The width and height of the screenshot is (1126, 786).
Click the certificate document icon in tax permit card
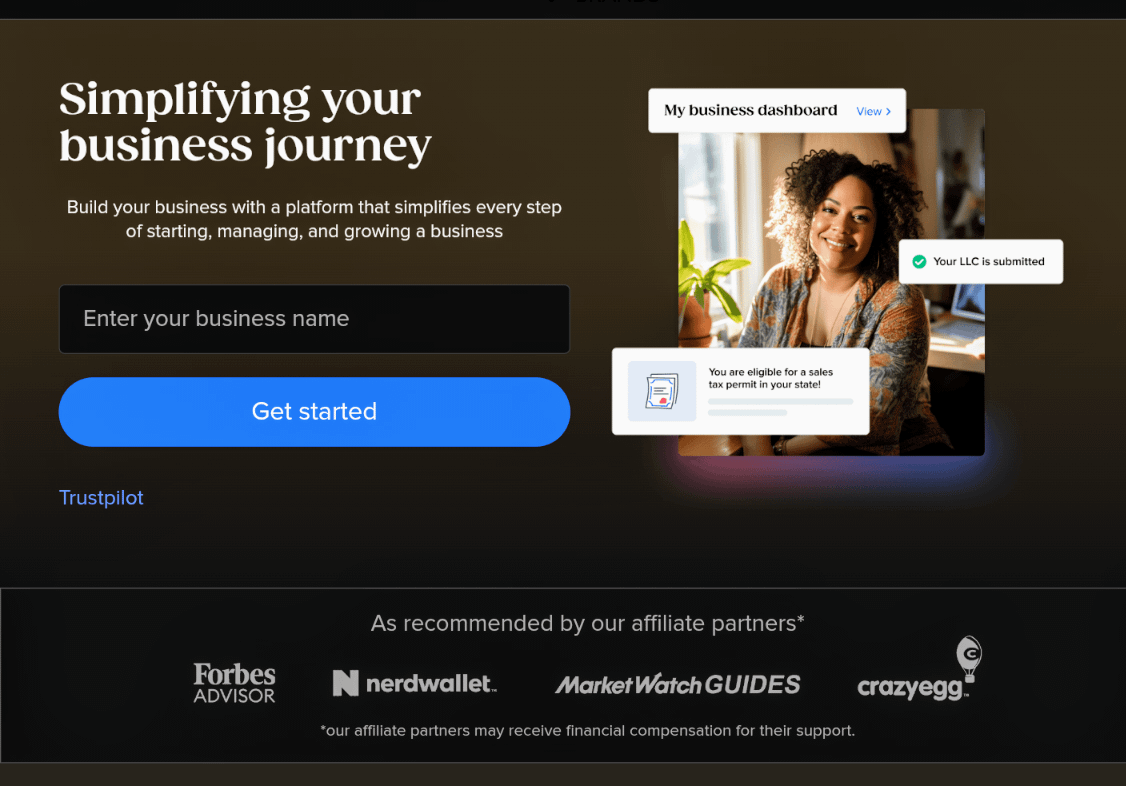tap(661, 391)
